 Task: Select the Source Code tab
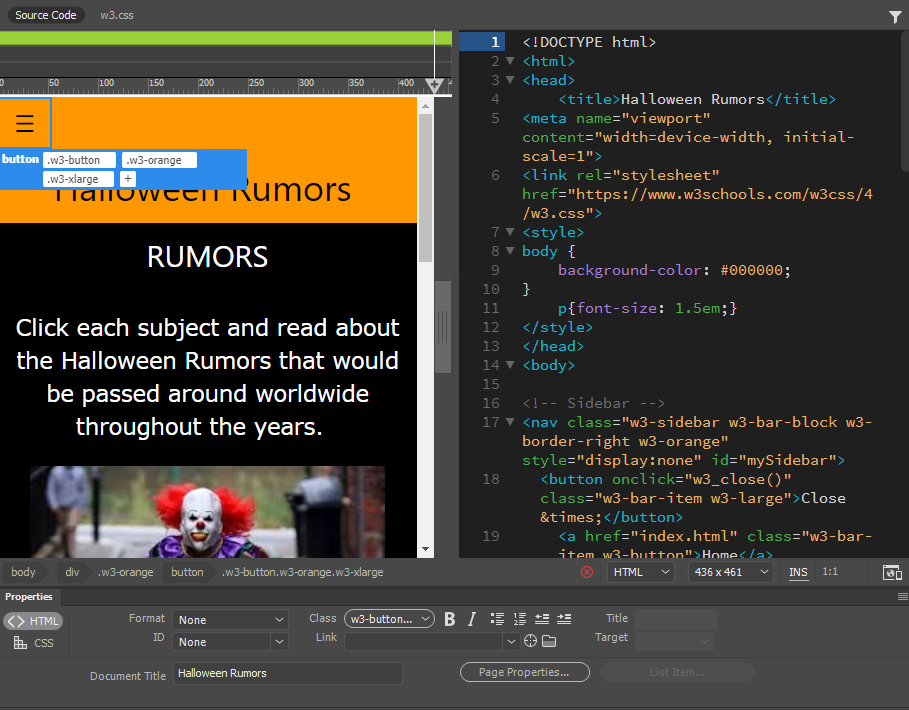coord(45,16)
